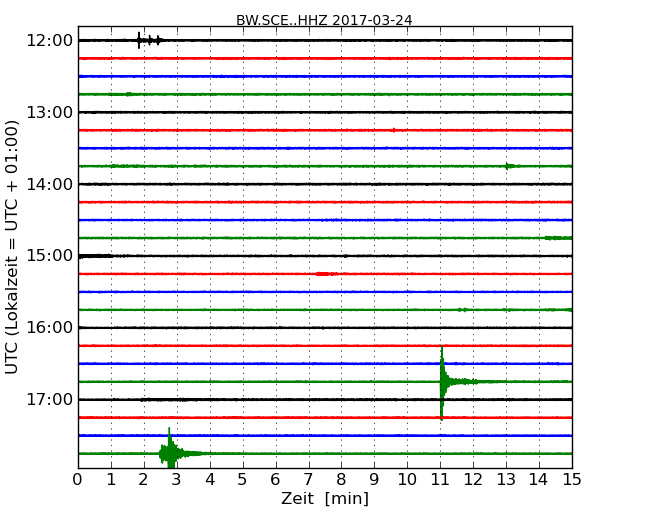Click the Zeit [min] x-axis label
Image resolution: width=650 pixels, height=520 pixels.
tap(324, 499)
